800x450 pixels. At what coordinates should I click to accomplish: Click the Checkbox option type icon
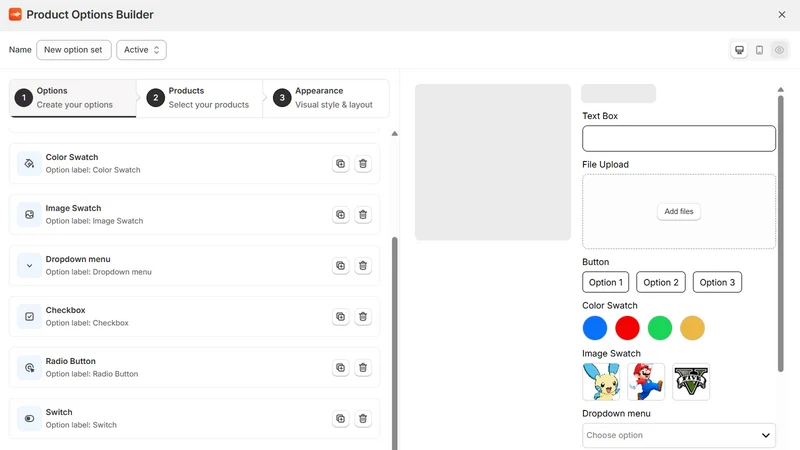[x=29, y=317]
